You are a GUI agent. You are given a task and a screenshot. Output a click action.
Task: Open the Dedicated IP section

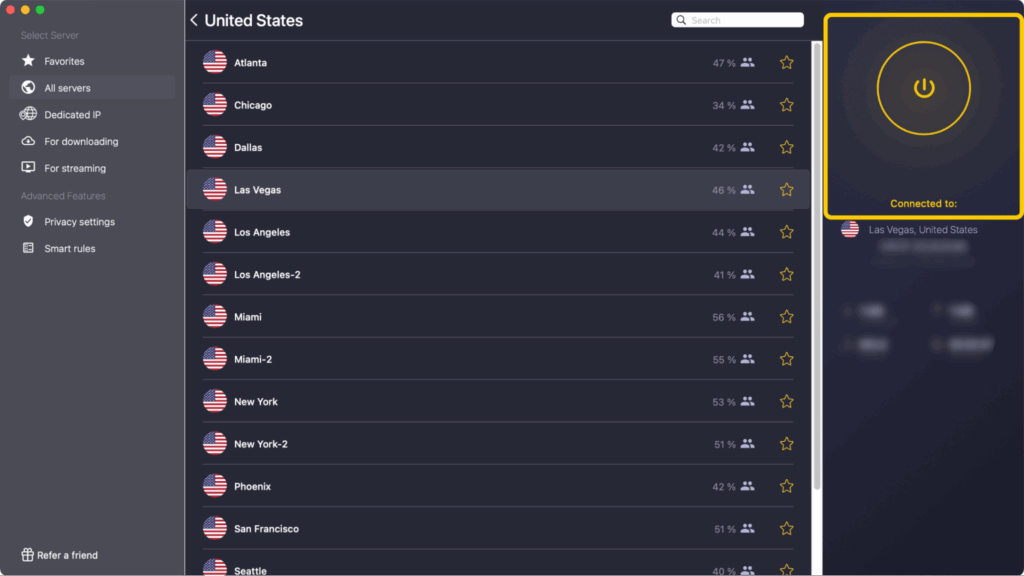pyautogui.click(x=72, y=115)
